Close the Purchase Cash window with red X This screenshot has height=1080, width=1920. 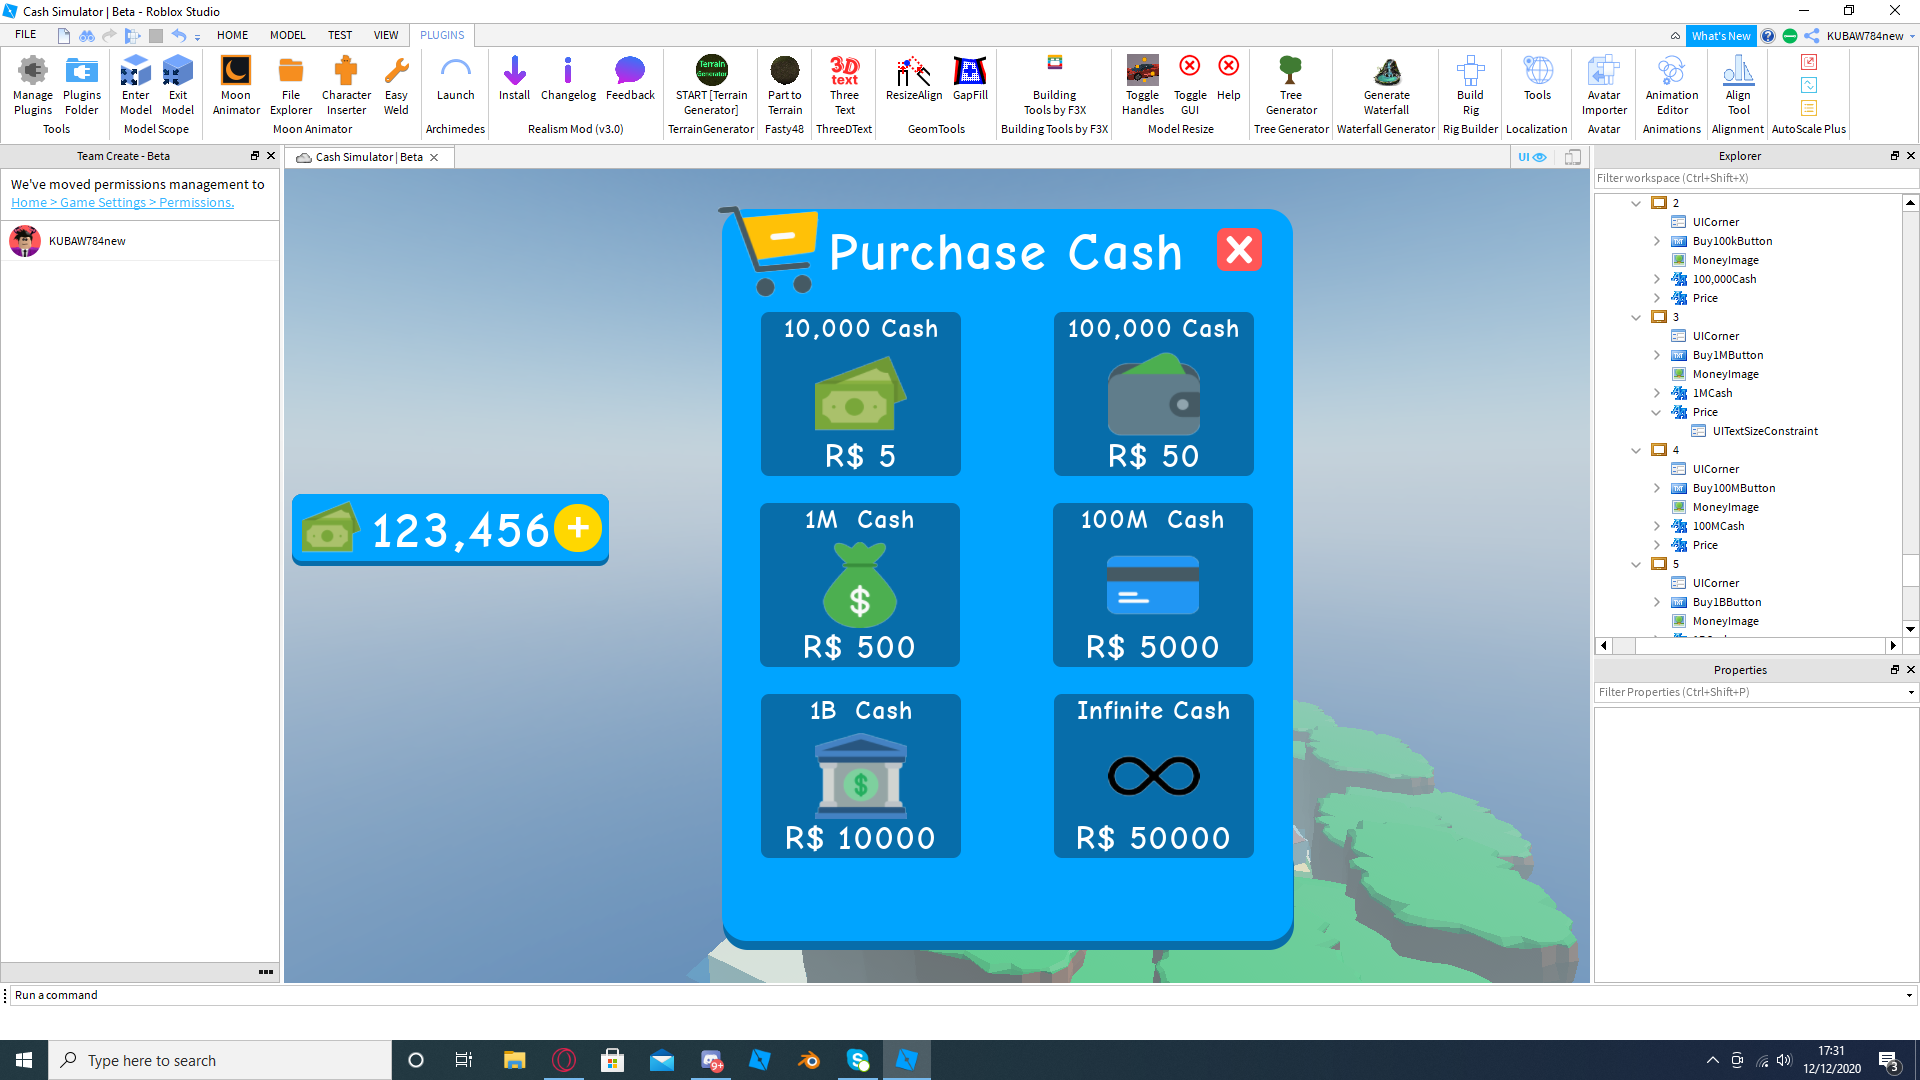tap(1239, 250)
